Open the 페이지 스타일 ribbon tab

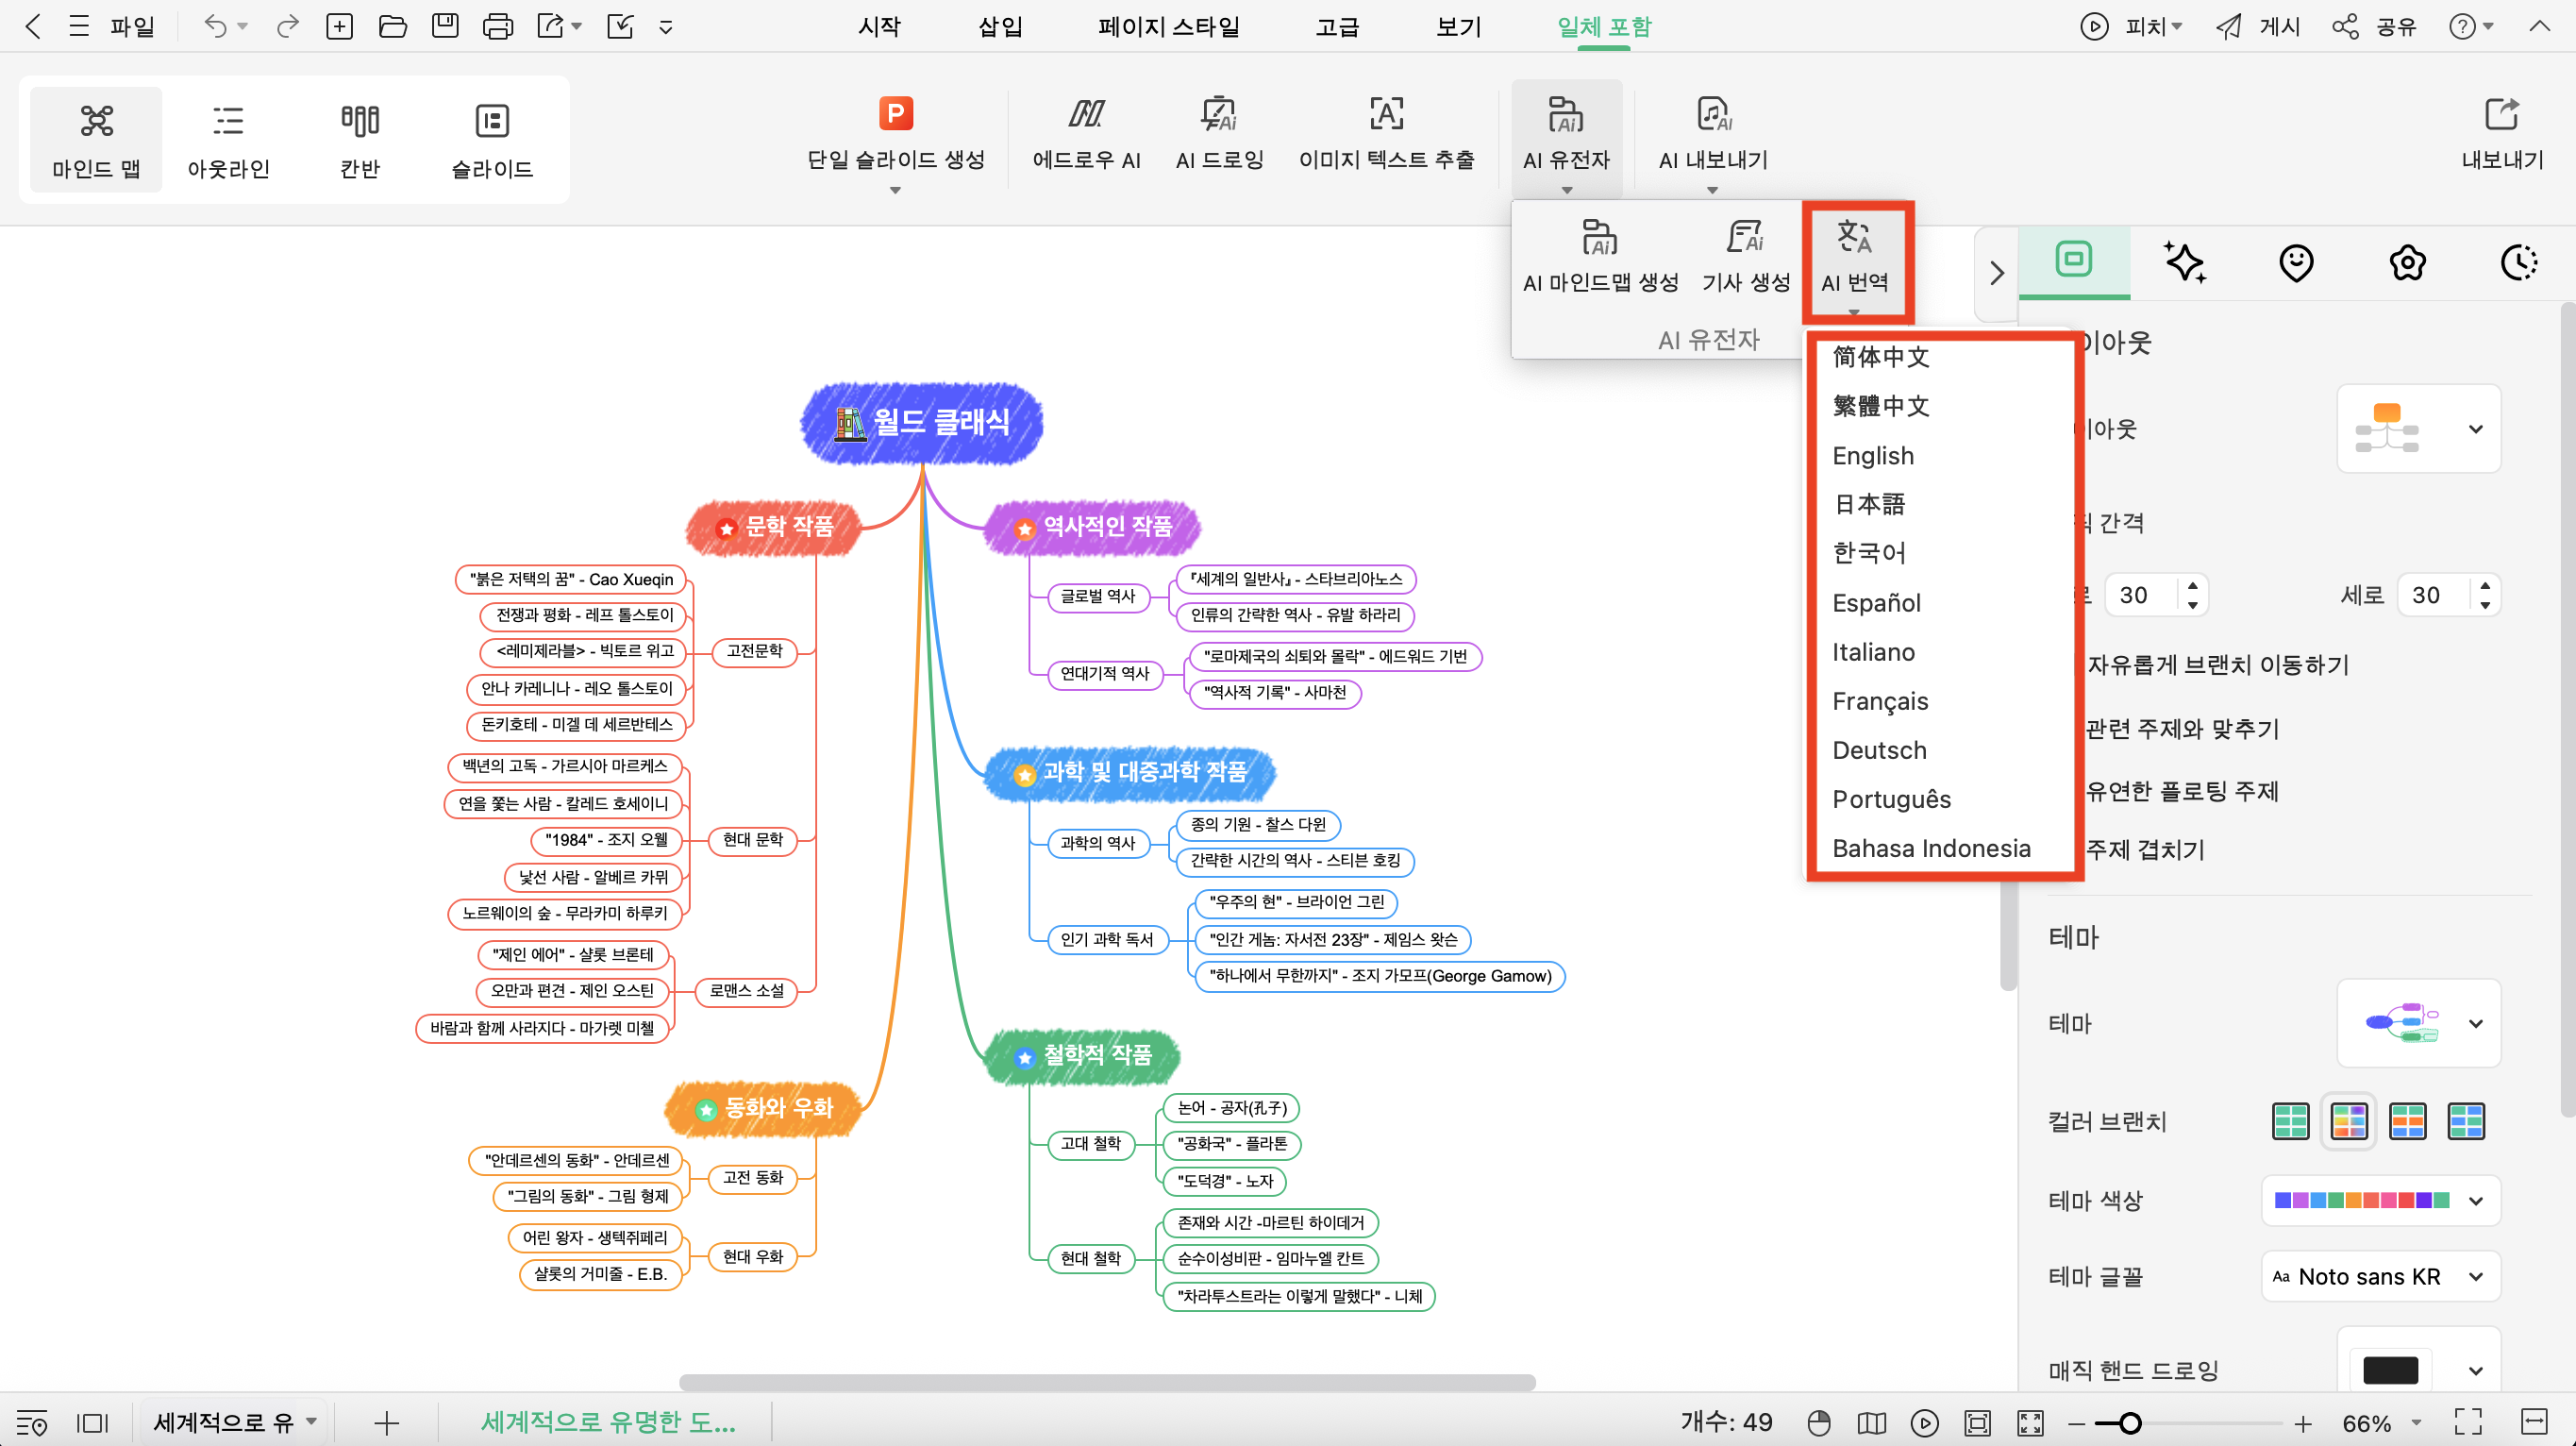click(1168, 26)
